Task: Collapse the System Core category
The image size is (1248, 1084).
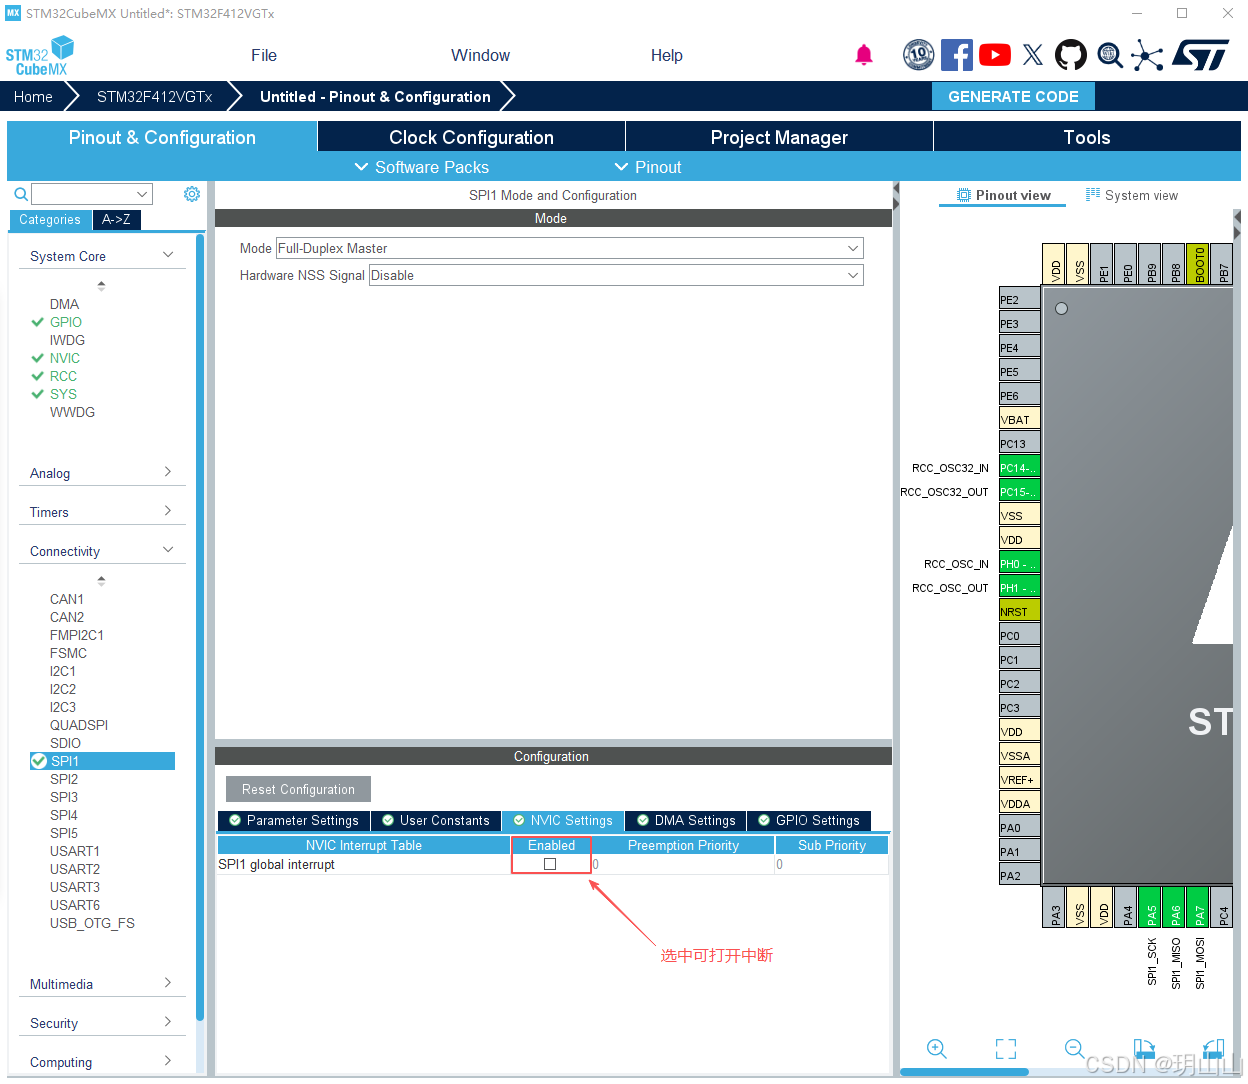Action: coord(168,255)
